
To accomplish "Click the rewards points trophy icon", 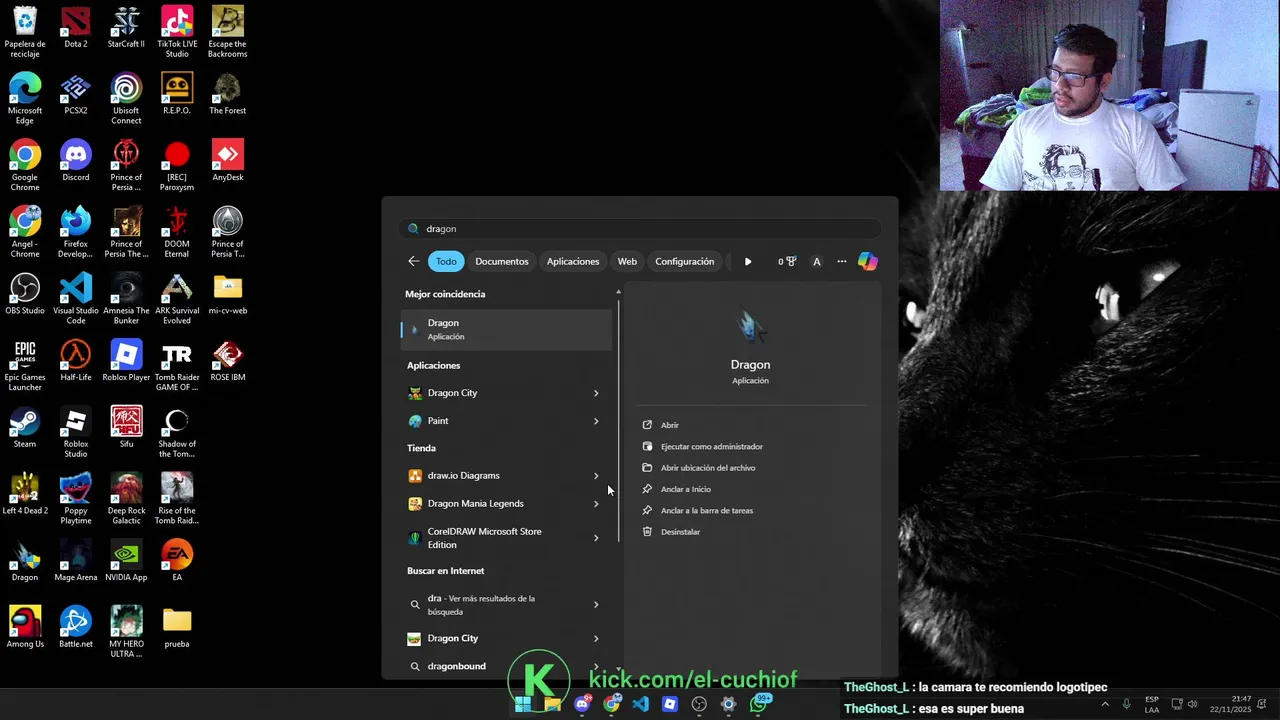I will [x=787, y=261].
